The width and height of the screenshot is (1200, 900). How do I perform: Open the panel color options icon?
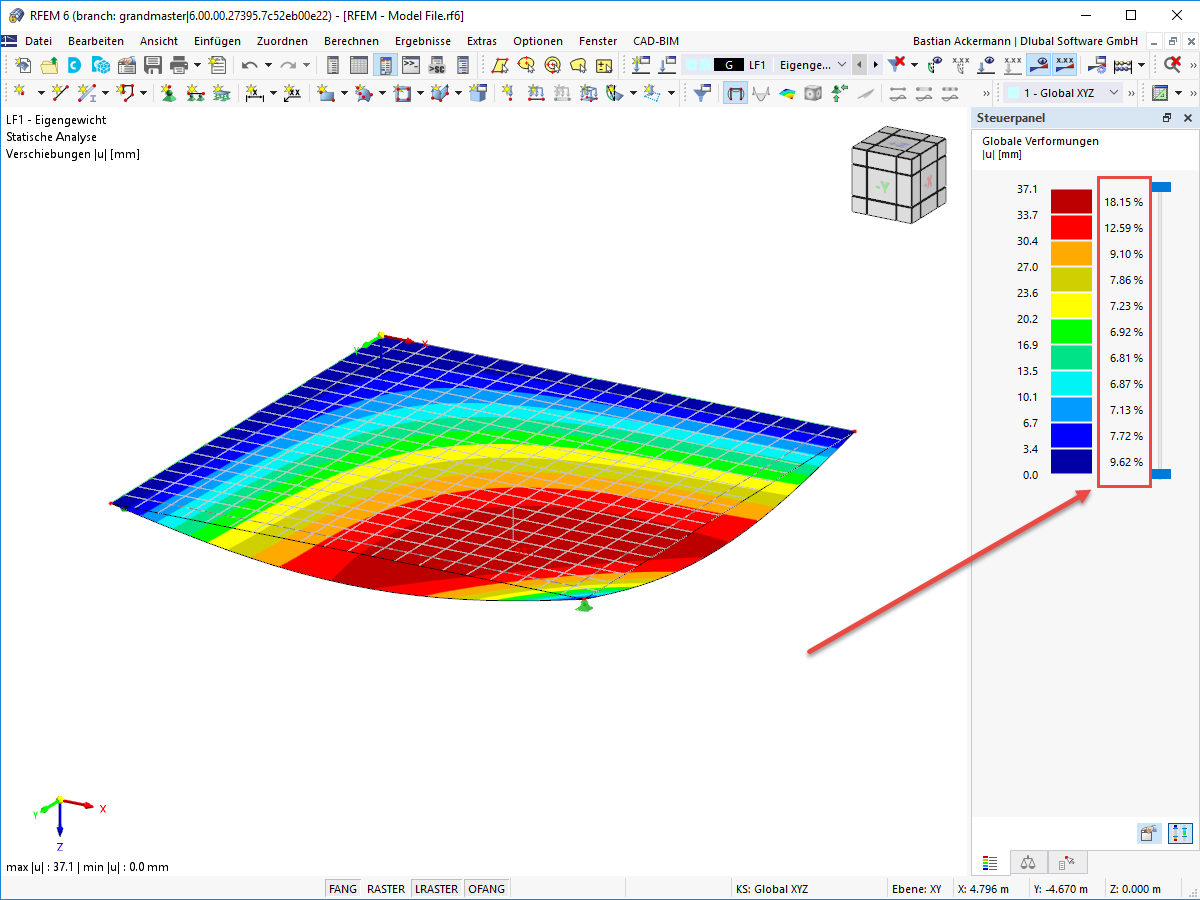(1150, 833)
